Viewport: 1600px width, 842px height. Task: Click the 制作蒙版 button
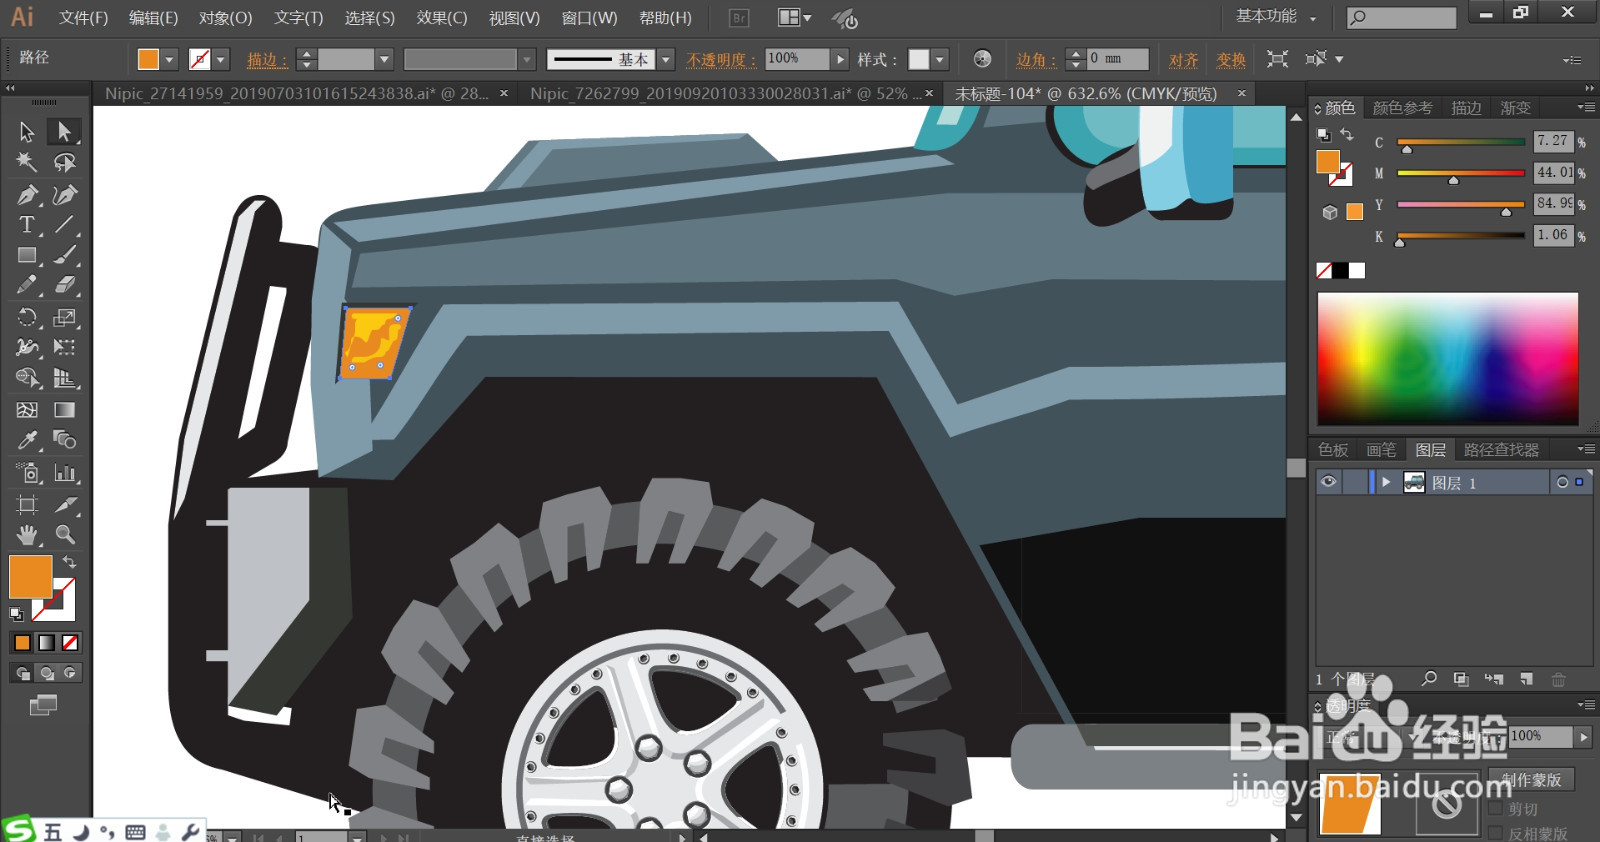1531,780
